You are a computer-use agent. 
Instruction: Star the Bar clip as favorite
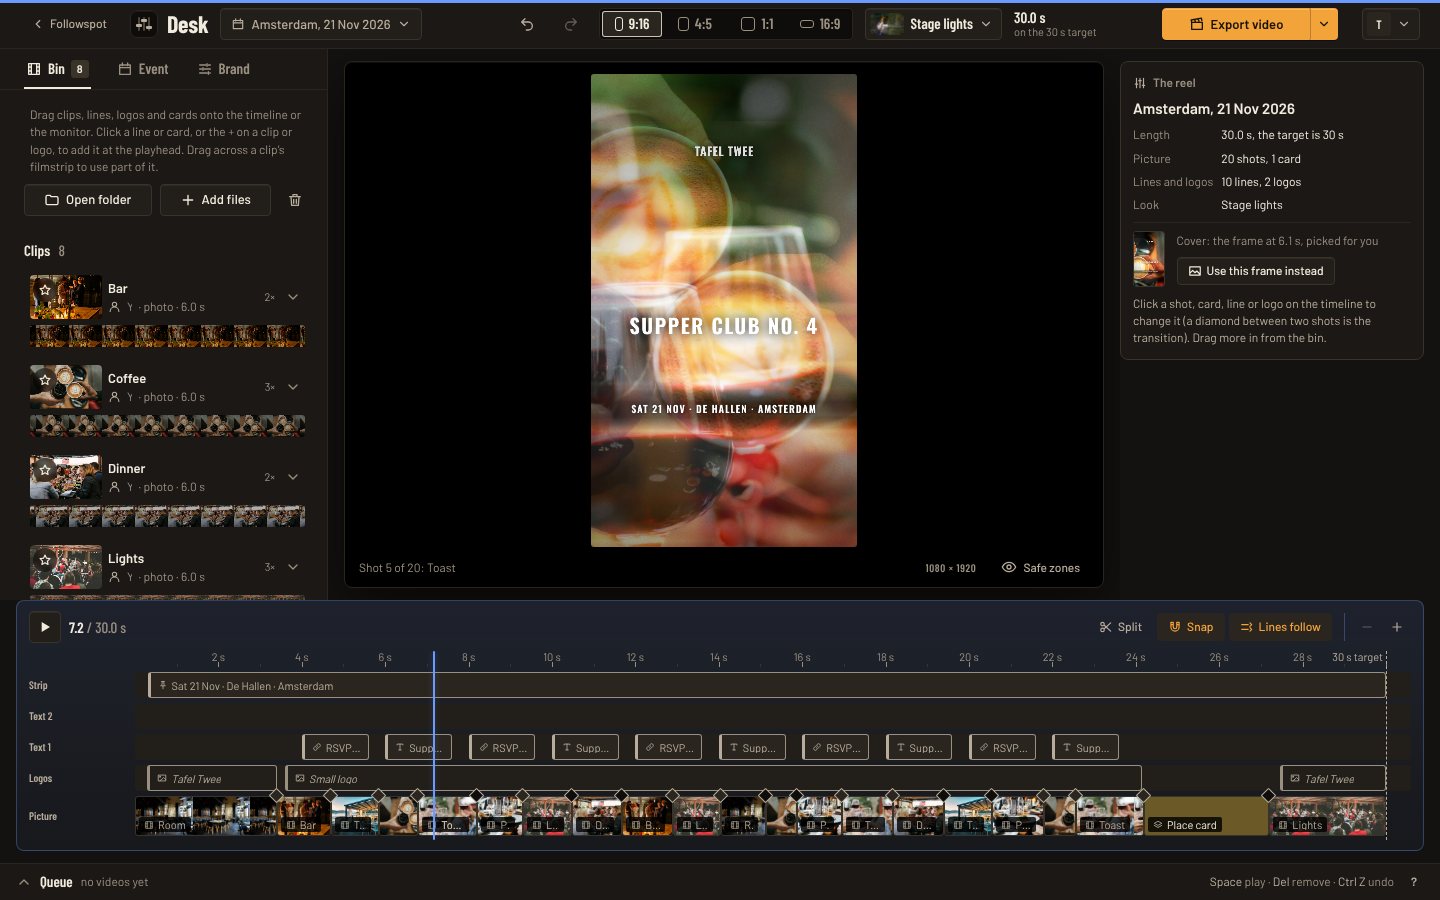(45, 290)
